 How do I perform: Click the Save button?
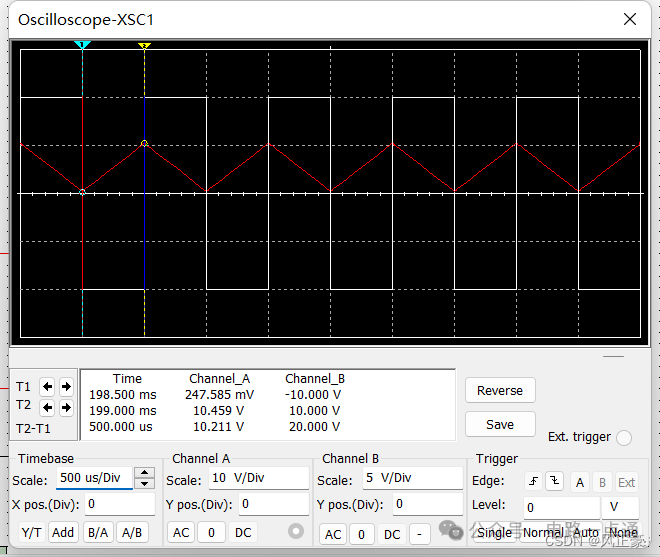(500, 424)
